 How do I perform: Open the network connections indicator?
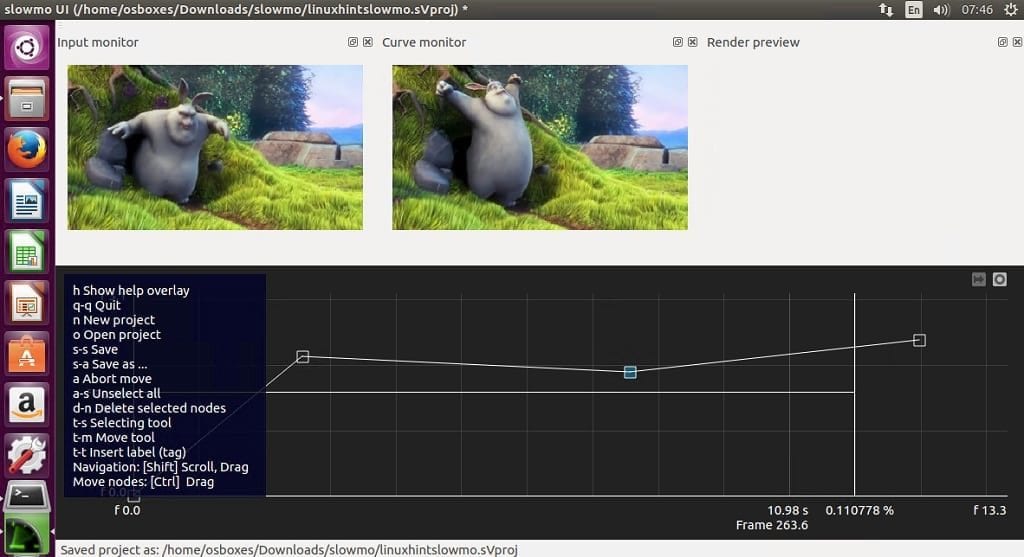[886, 10]
